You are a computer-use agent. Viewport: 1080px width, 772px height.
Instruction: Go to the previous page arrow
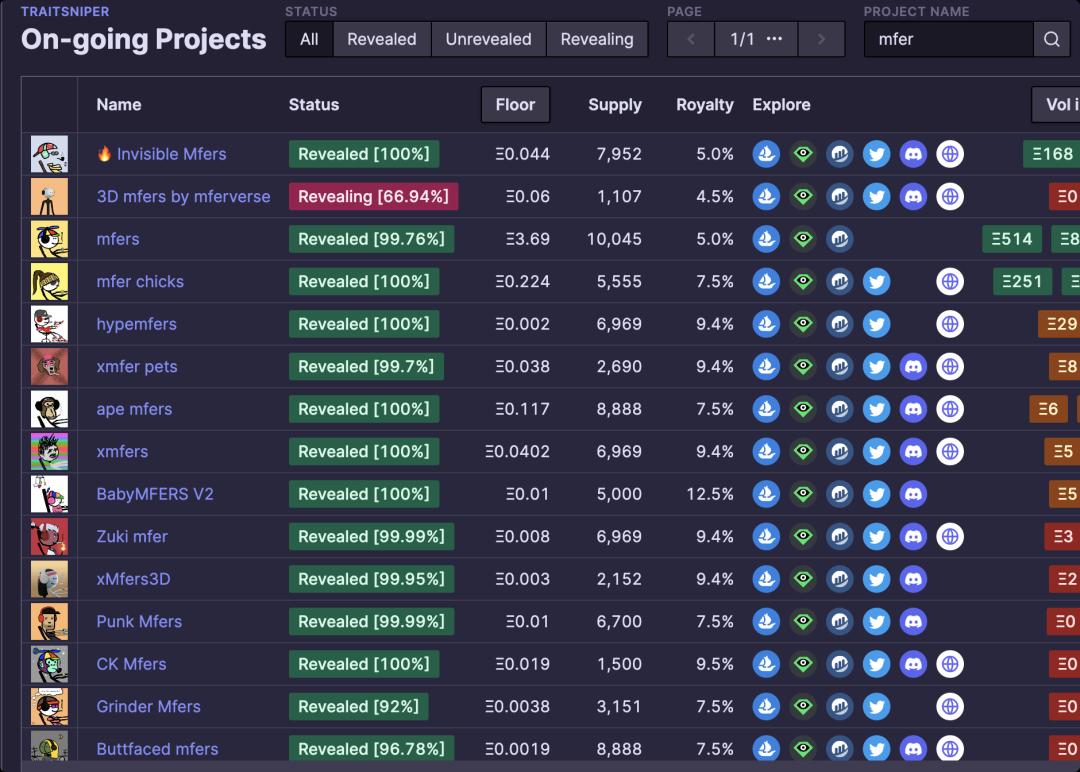692,40
